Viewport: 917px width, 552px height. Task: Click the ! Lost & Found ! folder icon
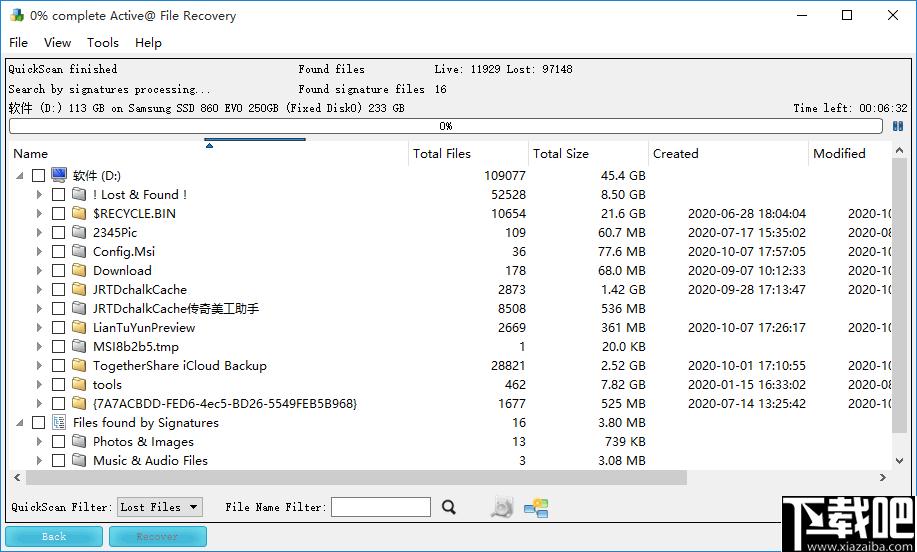(79, 194)
